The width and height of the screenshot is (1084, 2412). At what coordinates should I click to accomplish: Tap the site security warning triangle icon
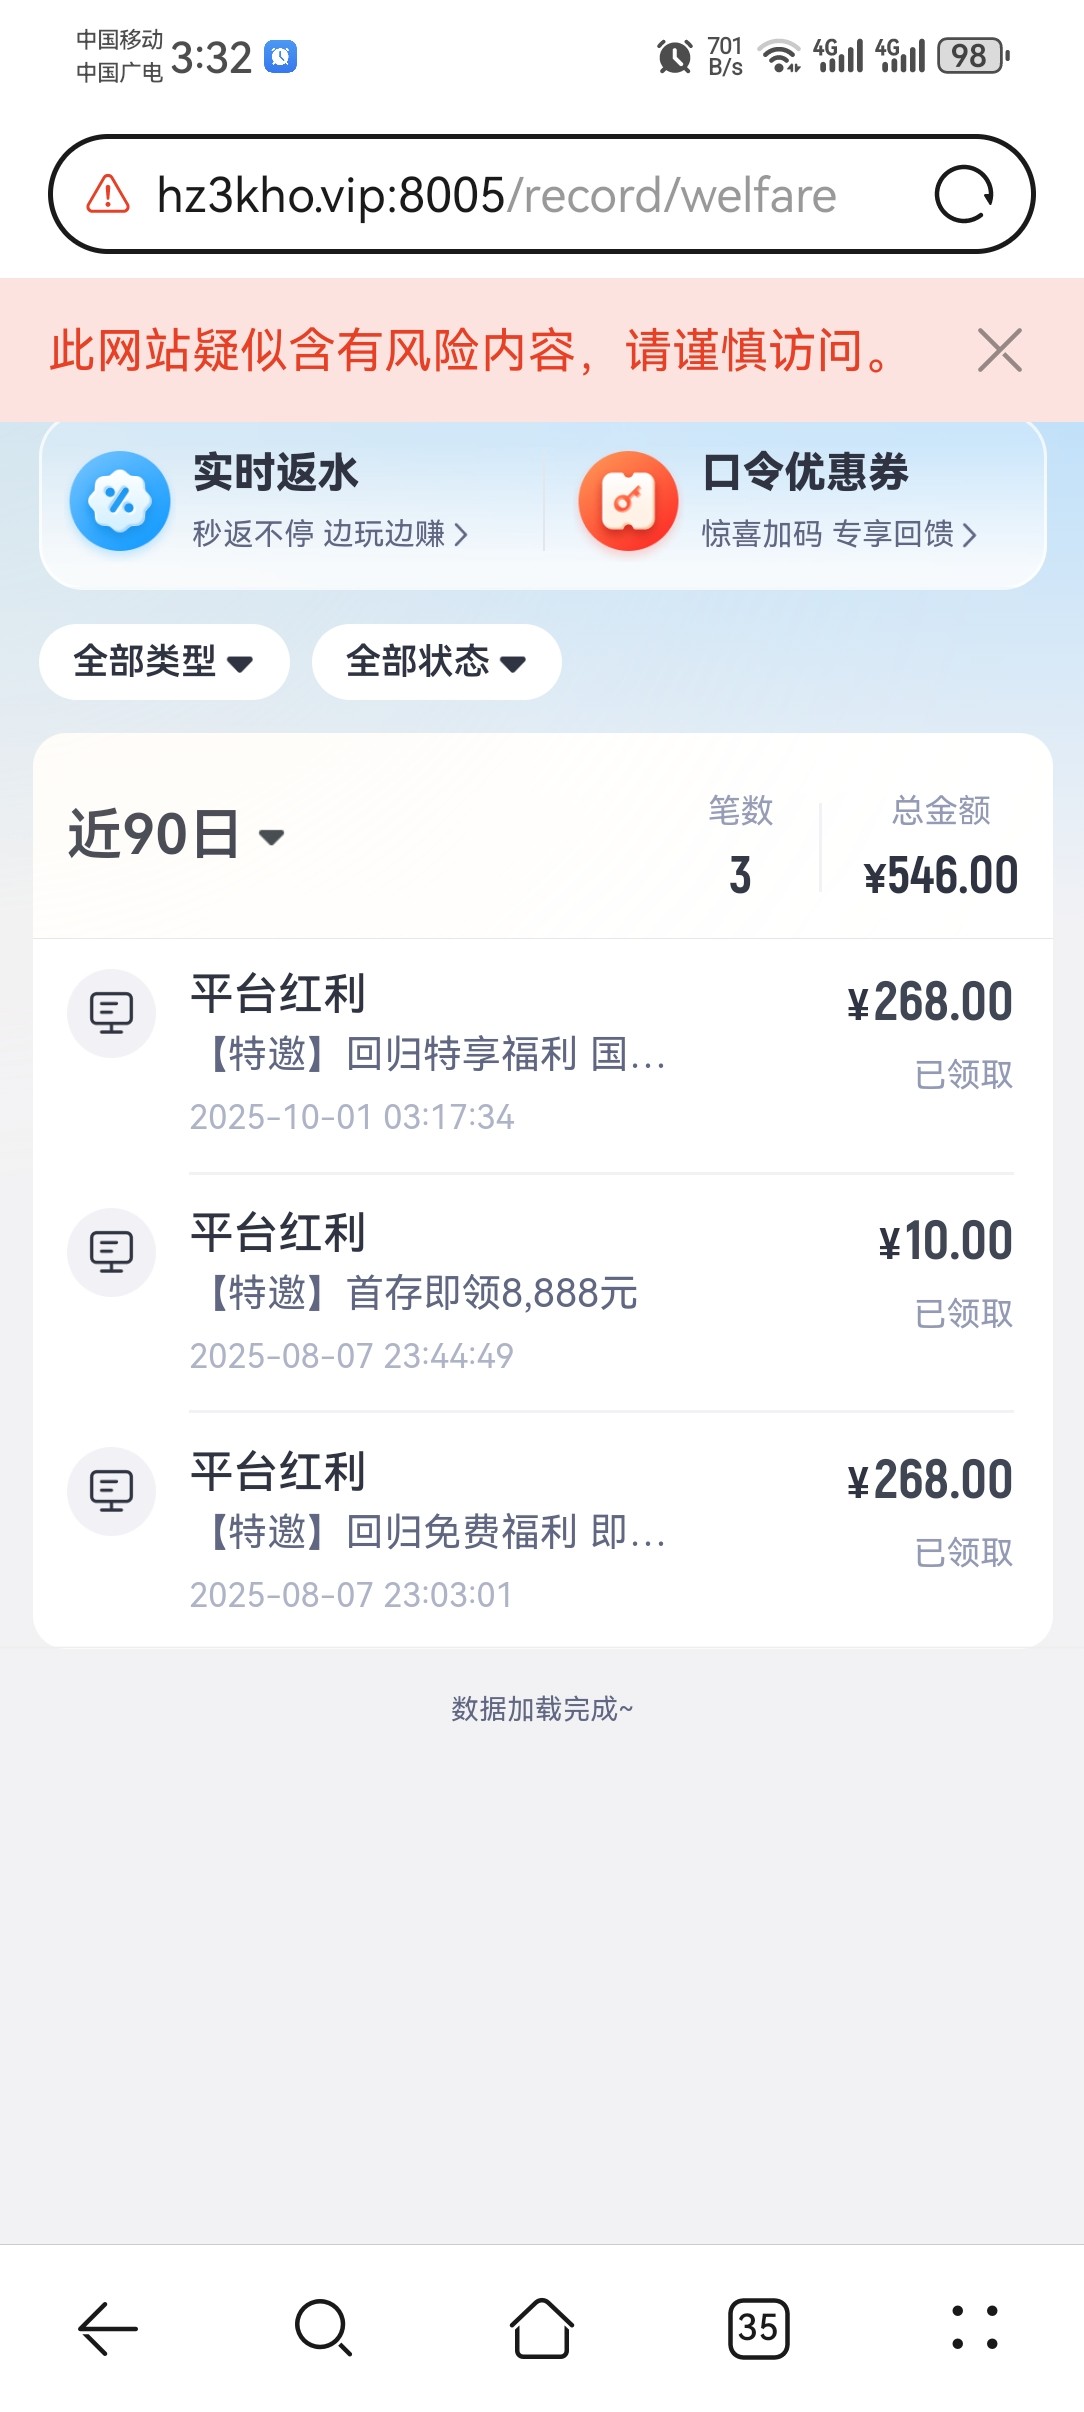point(108,194)
